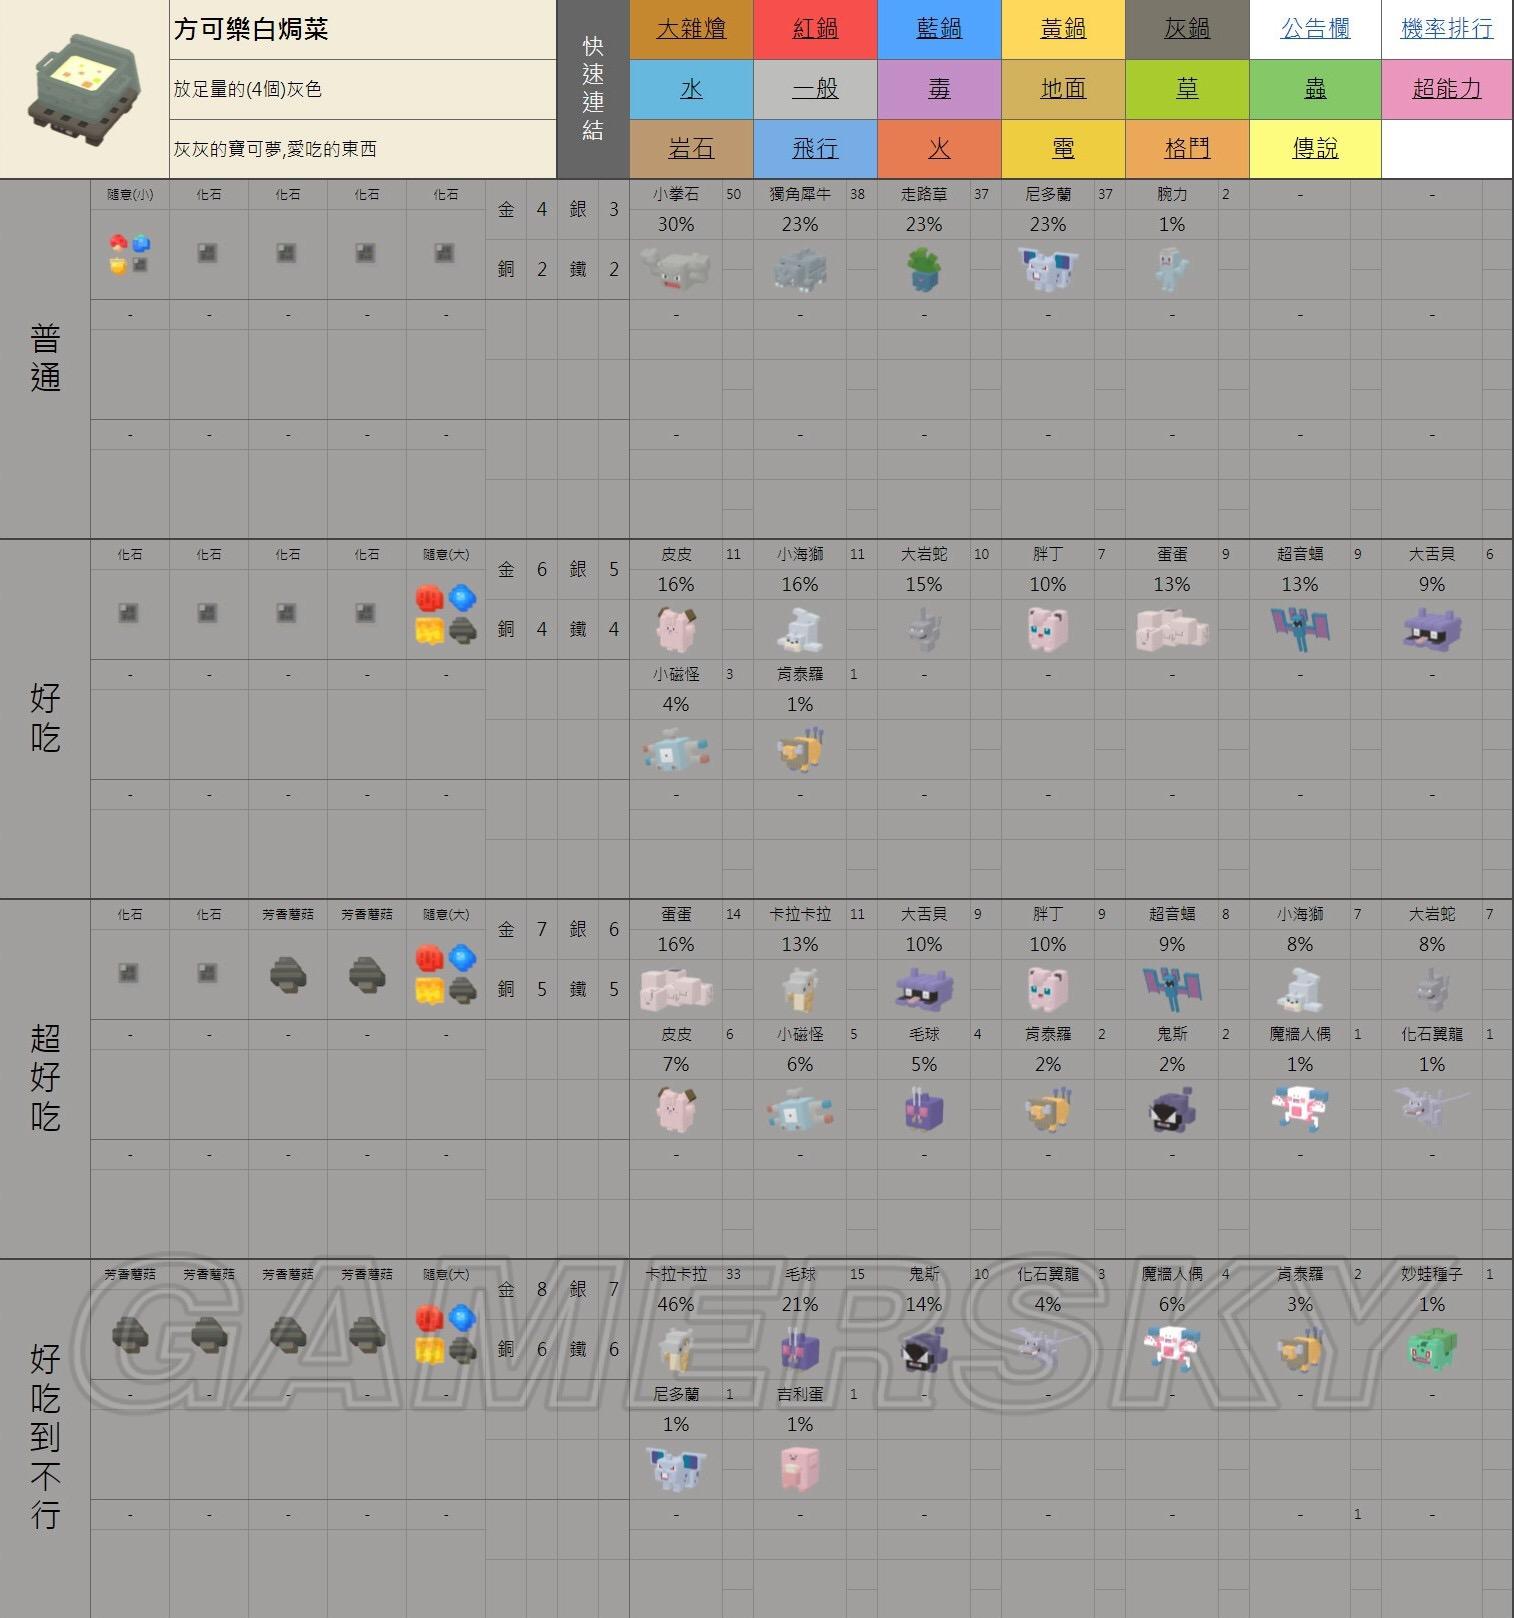1514x1618 pixels.
Task: Open the 紅鍋 quick link
Action: coord(815,29)
